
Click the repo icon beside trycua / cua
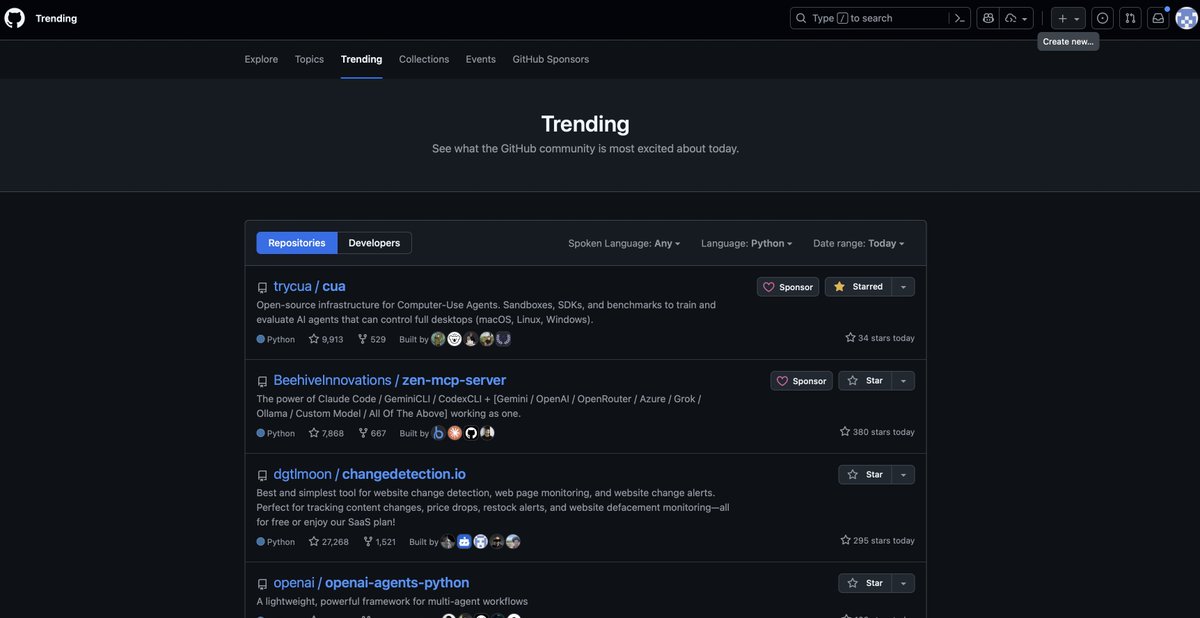(x=262, y=288)
